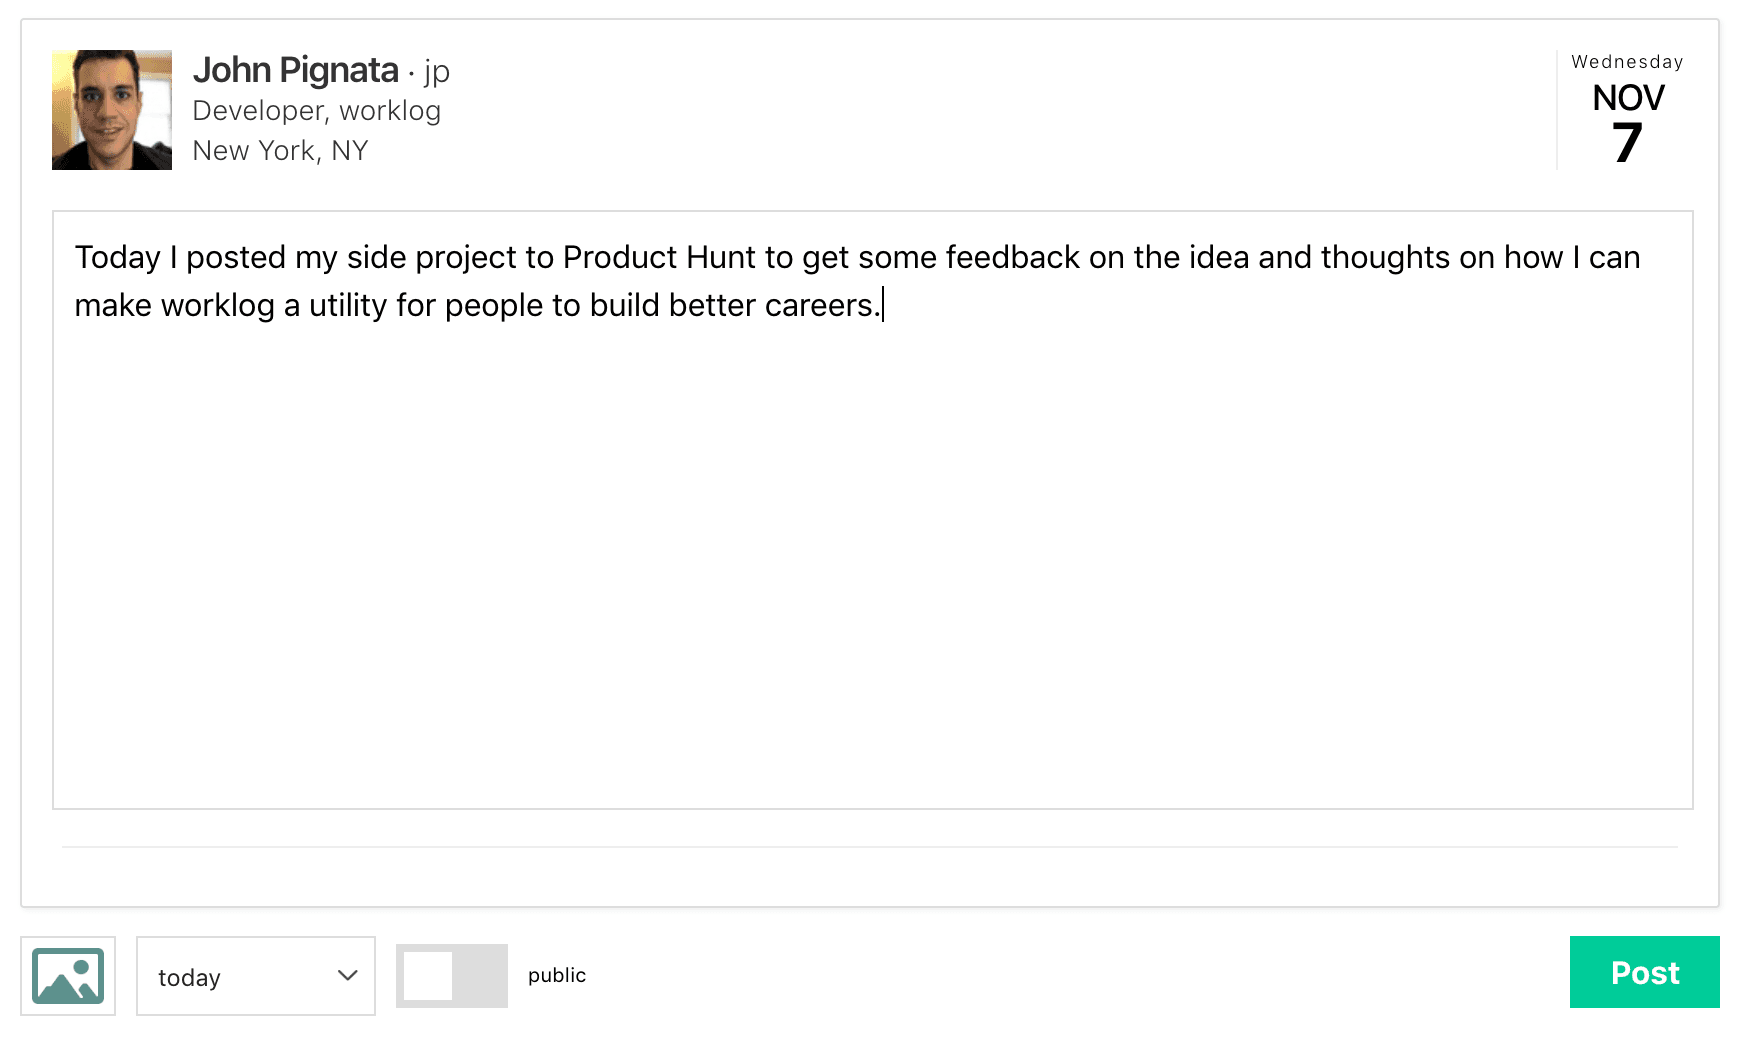Screen dimensions: 1742x1040
Task: Click the jp username handle
Action: pyautogui.click(x=437, y=72)
